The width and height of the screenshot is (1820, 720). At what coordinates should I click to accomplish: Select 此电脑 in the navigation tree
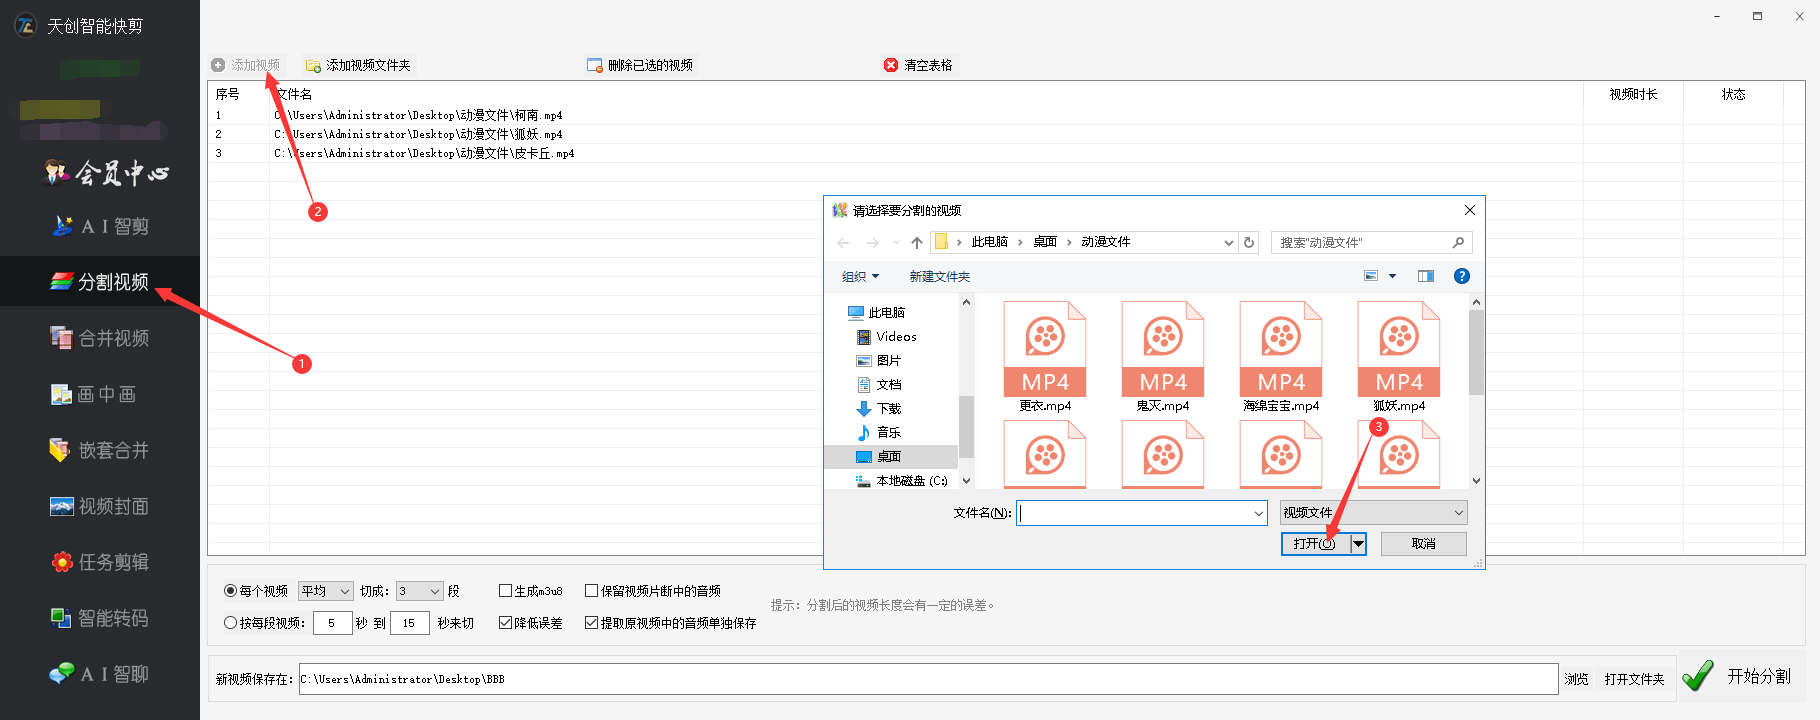pos(876,312)
